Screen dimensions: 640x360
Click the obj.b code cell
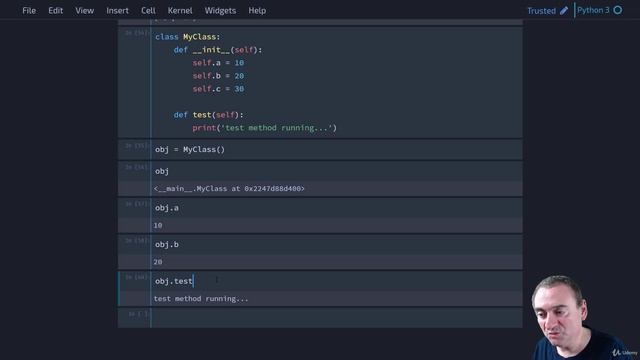pos(336,244)
